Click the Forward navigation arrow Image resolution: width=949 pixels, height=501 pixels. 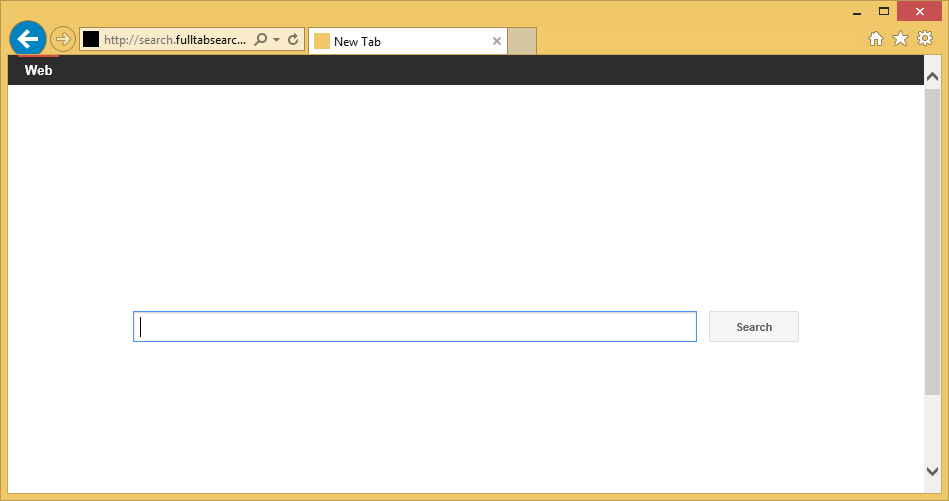(62, 40)
